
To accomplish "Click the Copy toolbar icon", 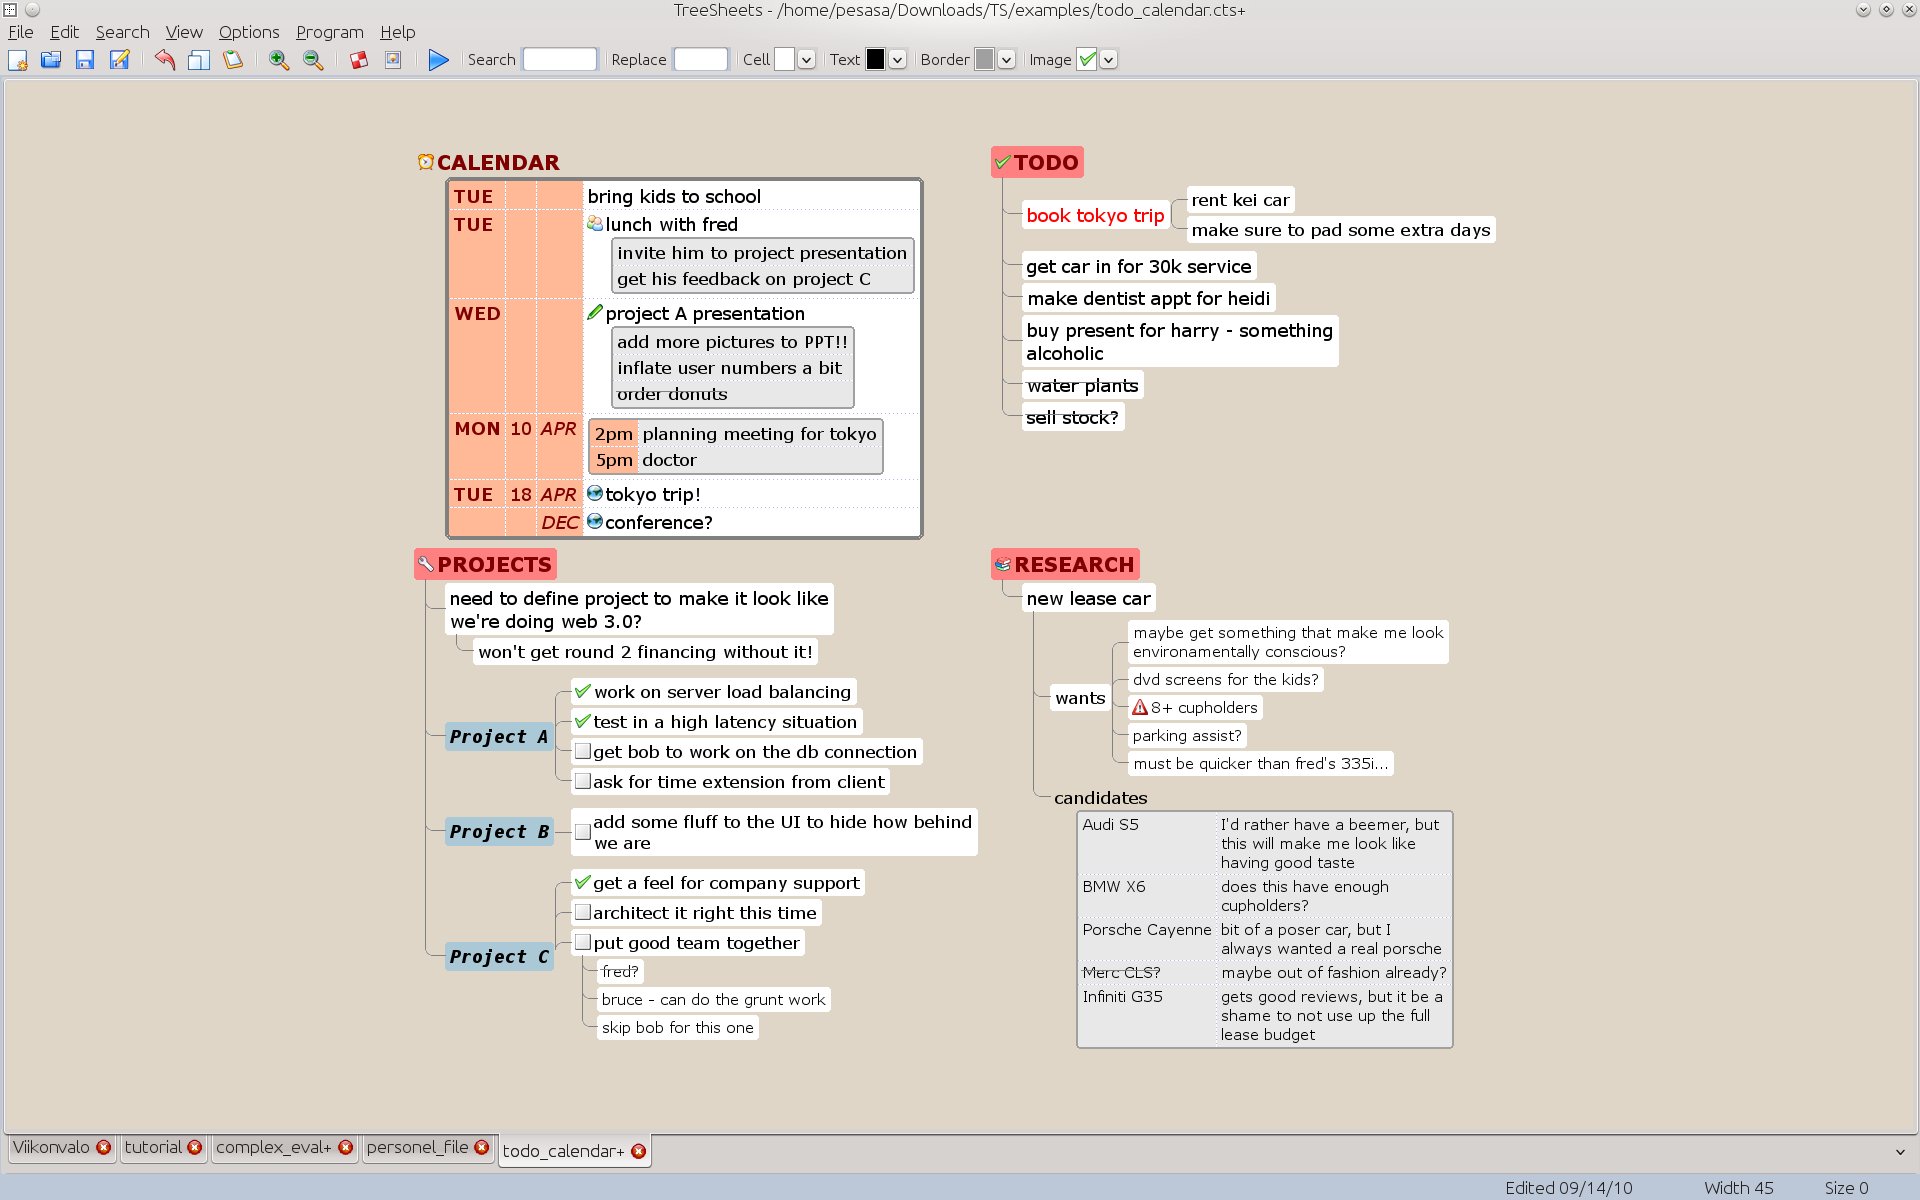I will tap(199, 60).
